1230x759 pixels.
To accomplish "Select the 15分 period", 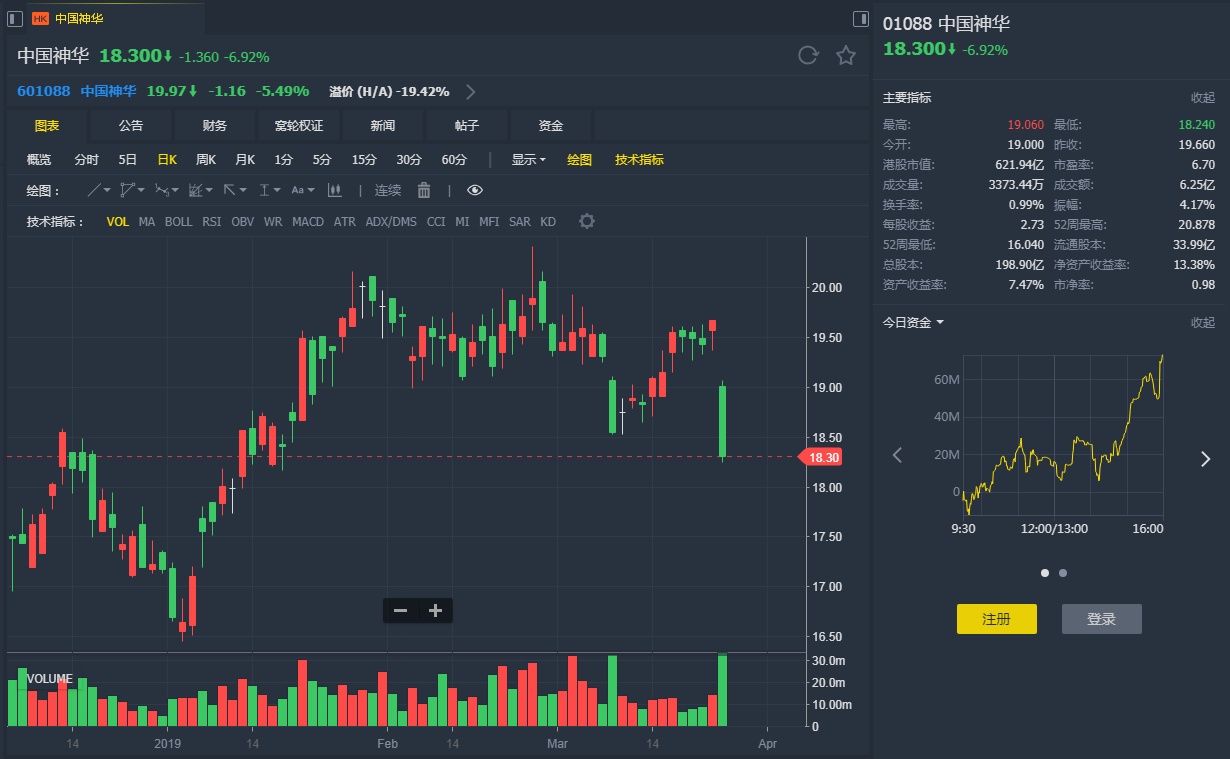I will (364, 159).
